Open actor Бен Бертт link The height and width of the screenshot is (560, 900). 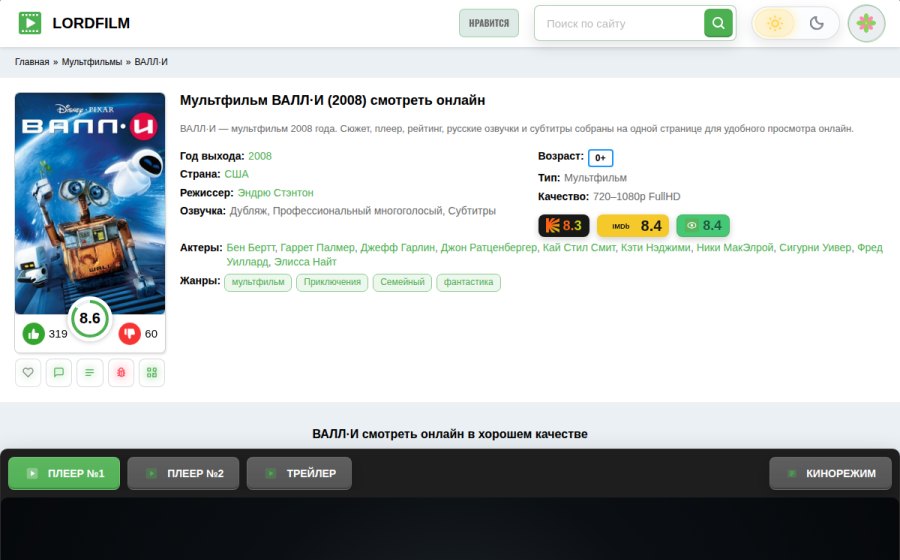(250, 247)
